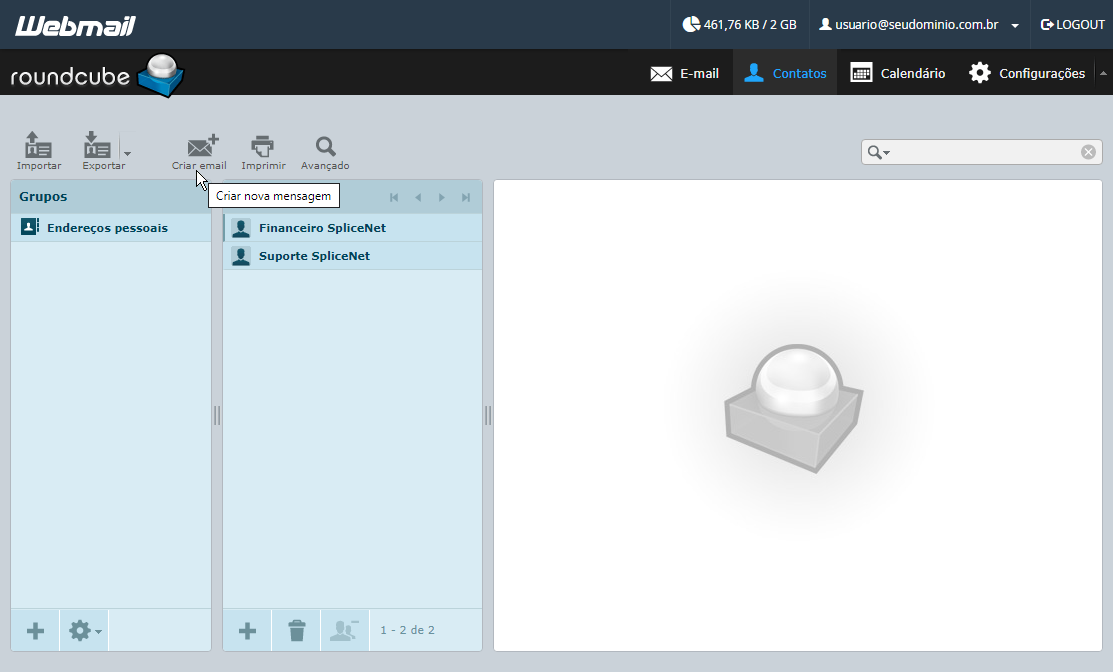
Task: Go to last page of contacts
Action: point(466,197)
